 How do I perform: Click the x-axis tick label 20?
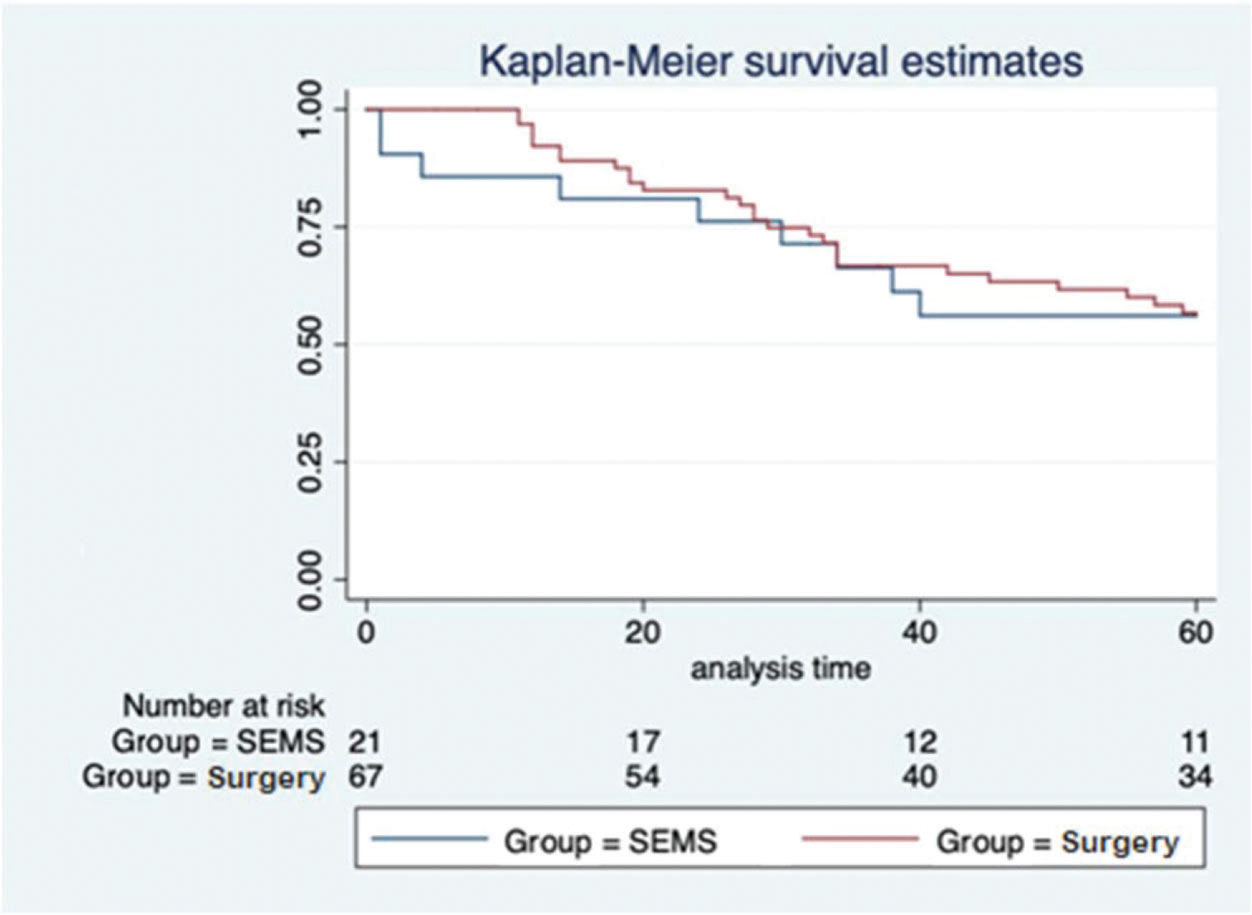(643, 633)
